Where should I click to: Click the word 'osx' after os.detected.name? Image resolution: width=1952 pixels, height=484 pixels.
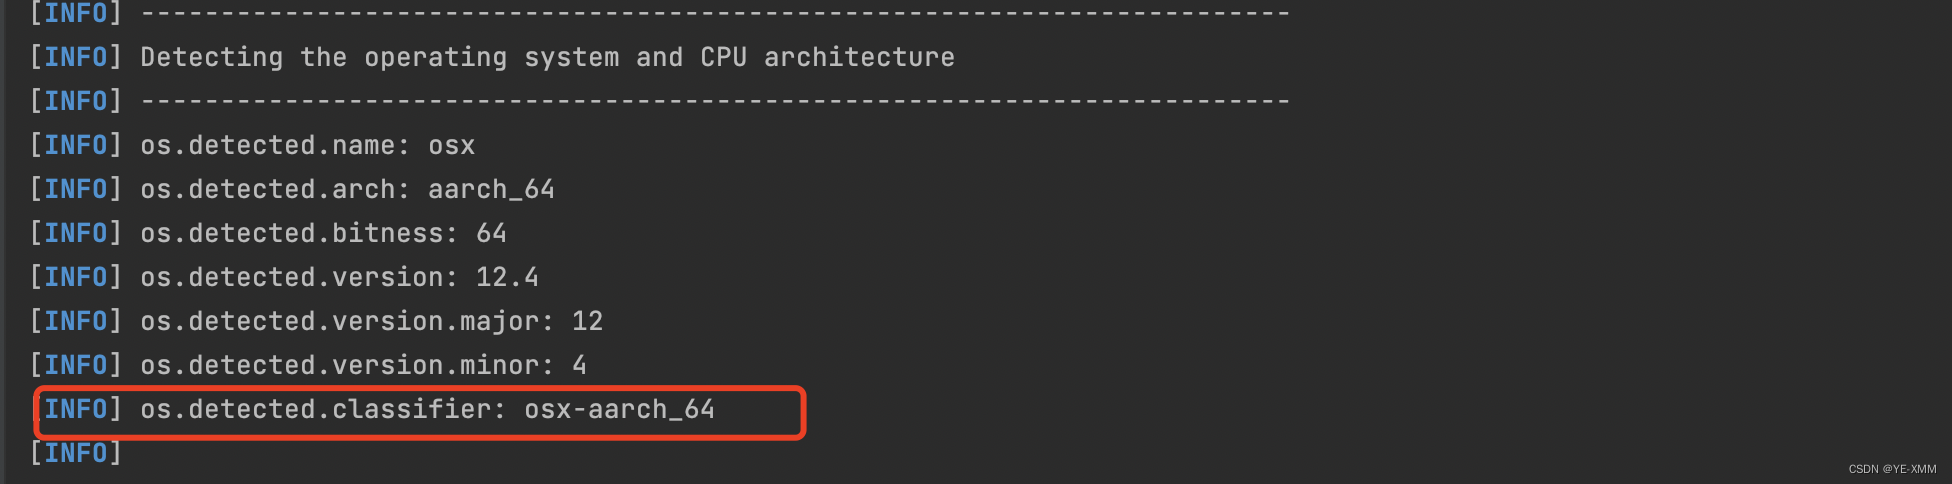coord(452,146)
